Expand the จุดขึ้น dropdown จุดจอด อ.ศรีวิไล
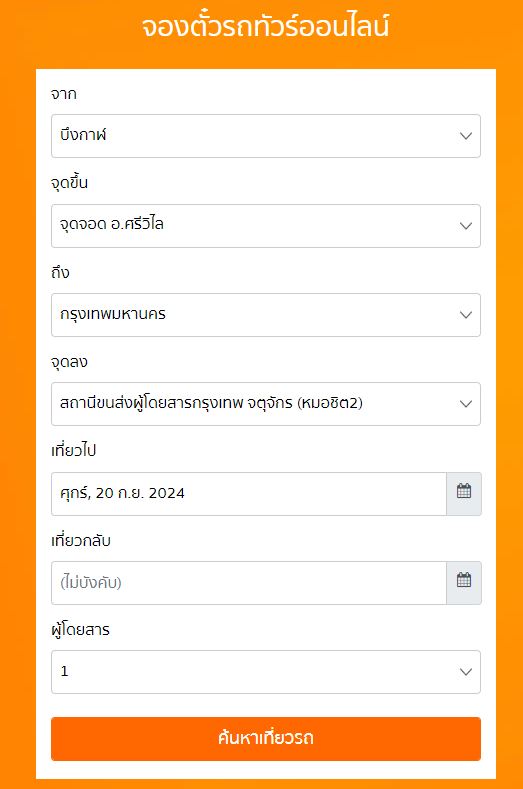The width and height of the screenshot is (523, 789). pos(266,225)
